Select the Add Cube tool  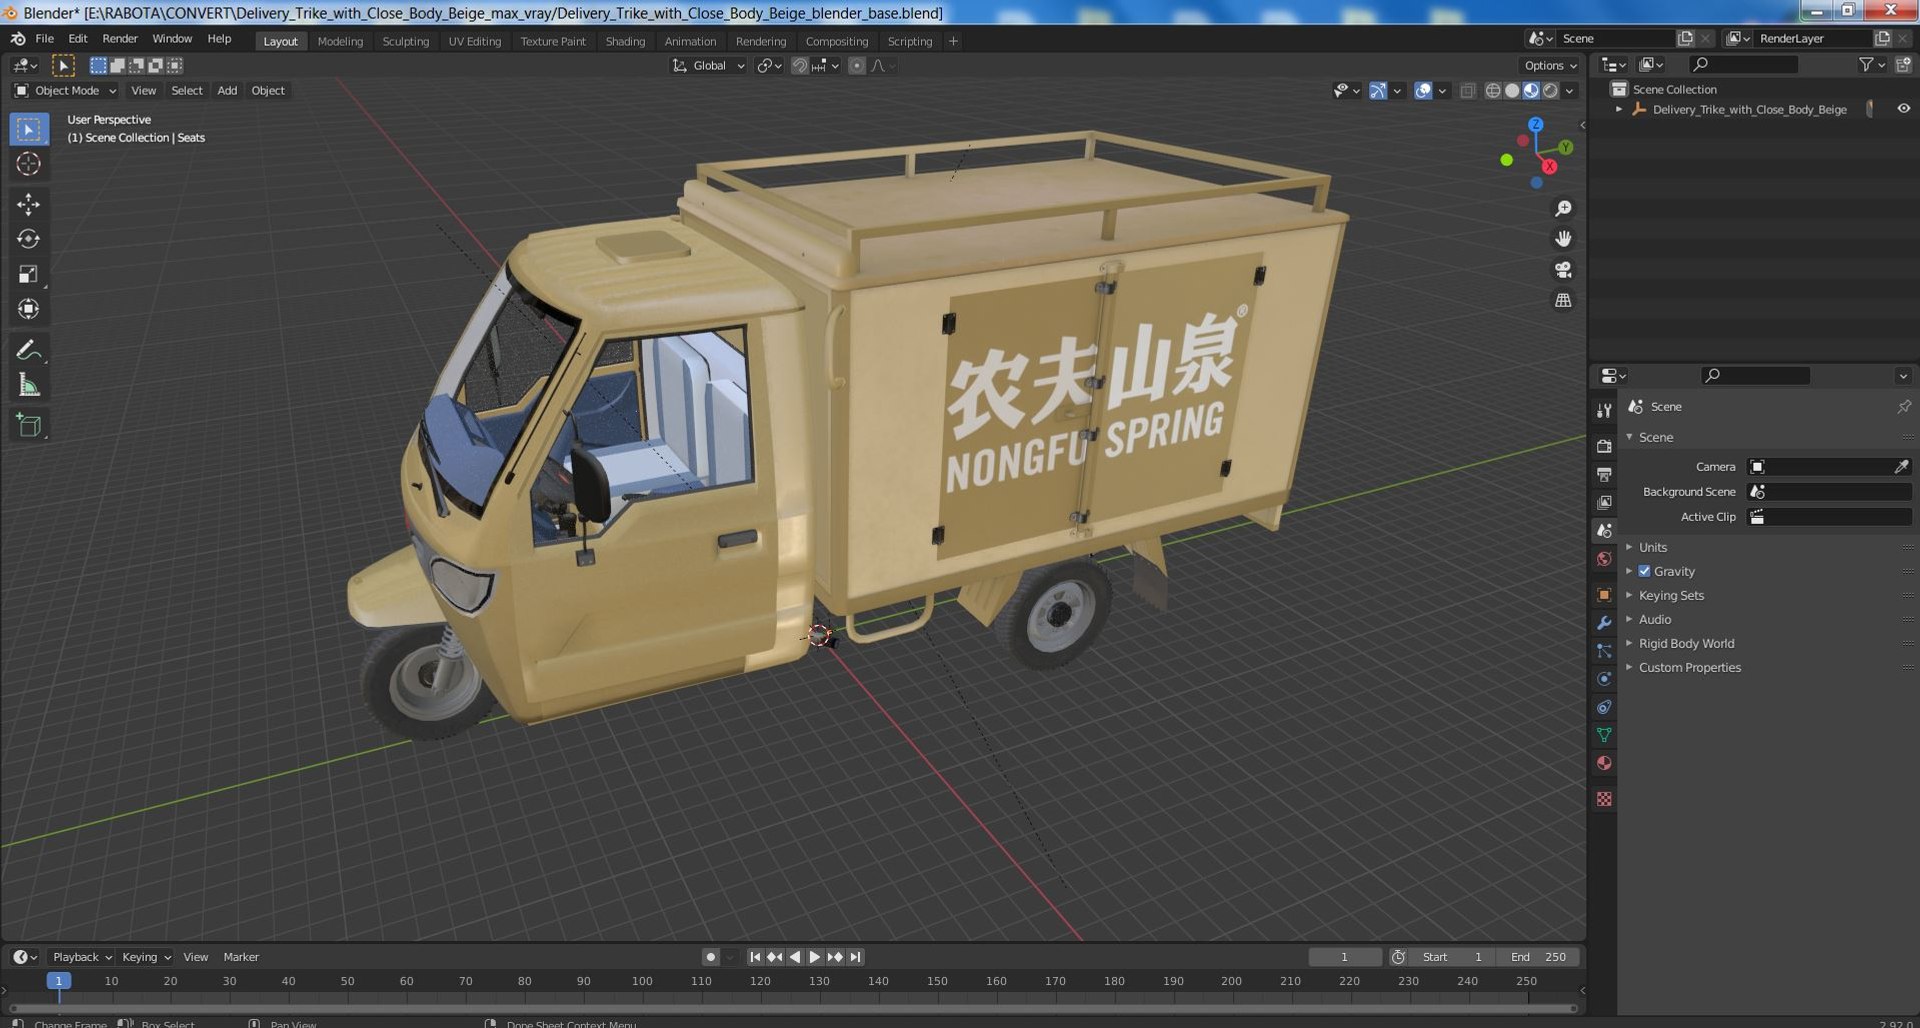(28, 425)
